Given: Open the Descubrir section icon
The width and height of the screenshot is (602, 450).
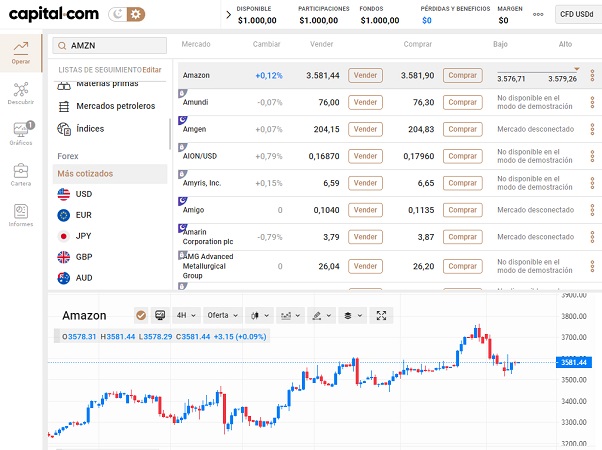Looking at the screenshot, I should [21, 93].
